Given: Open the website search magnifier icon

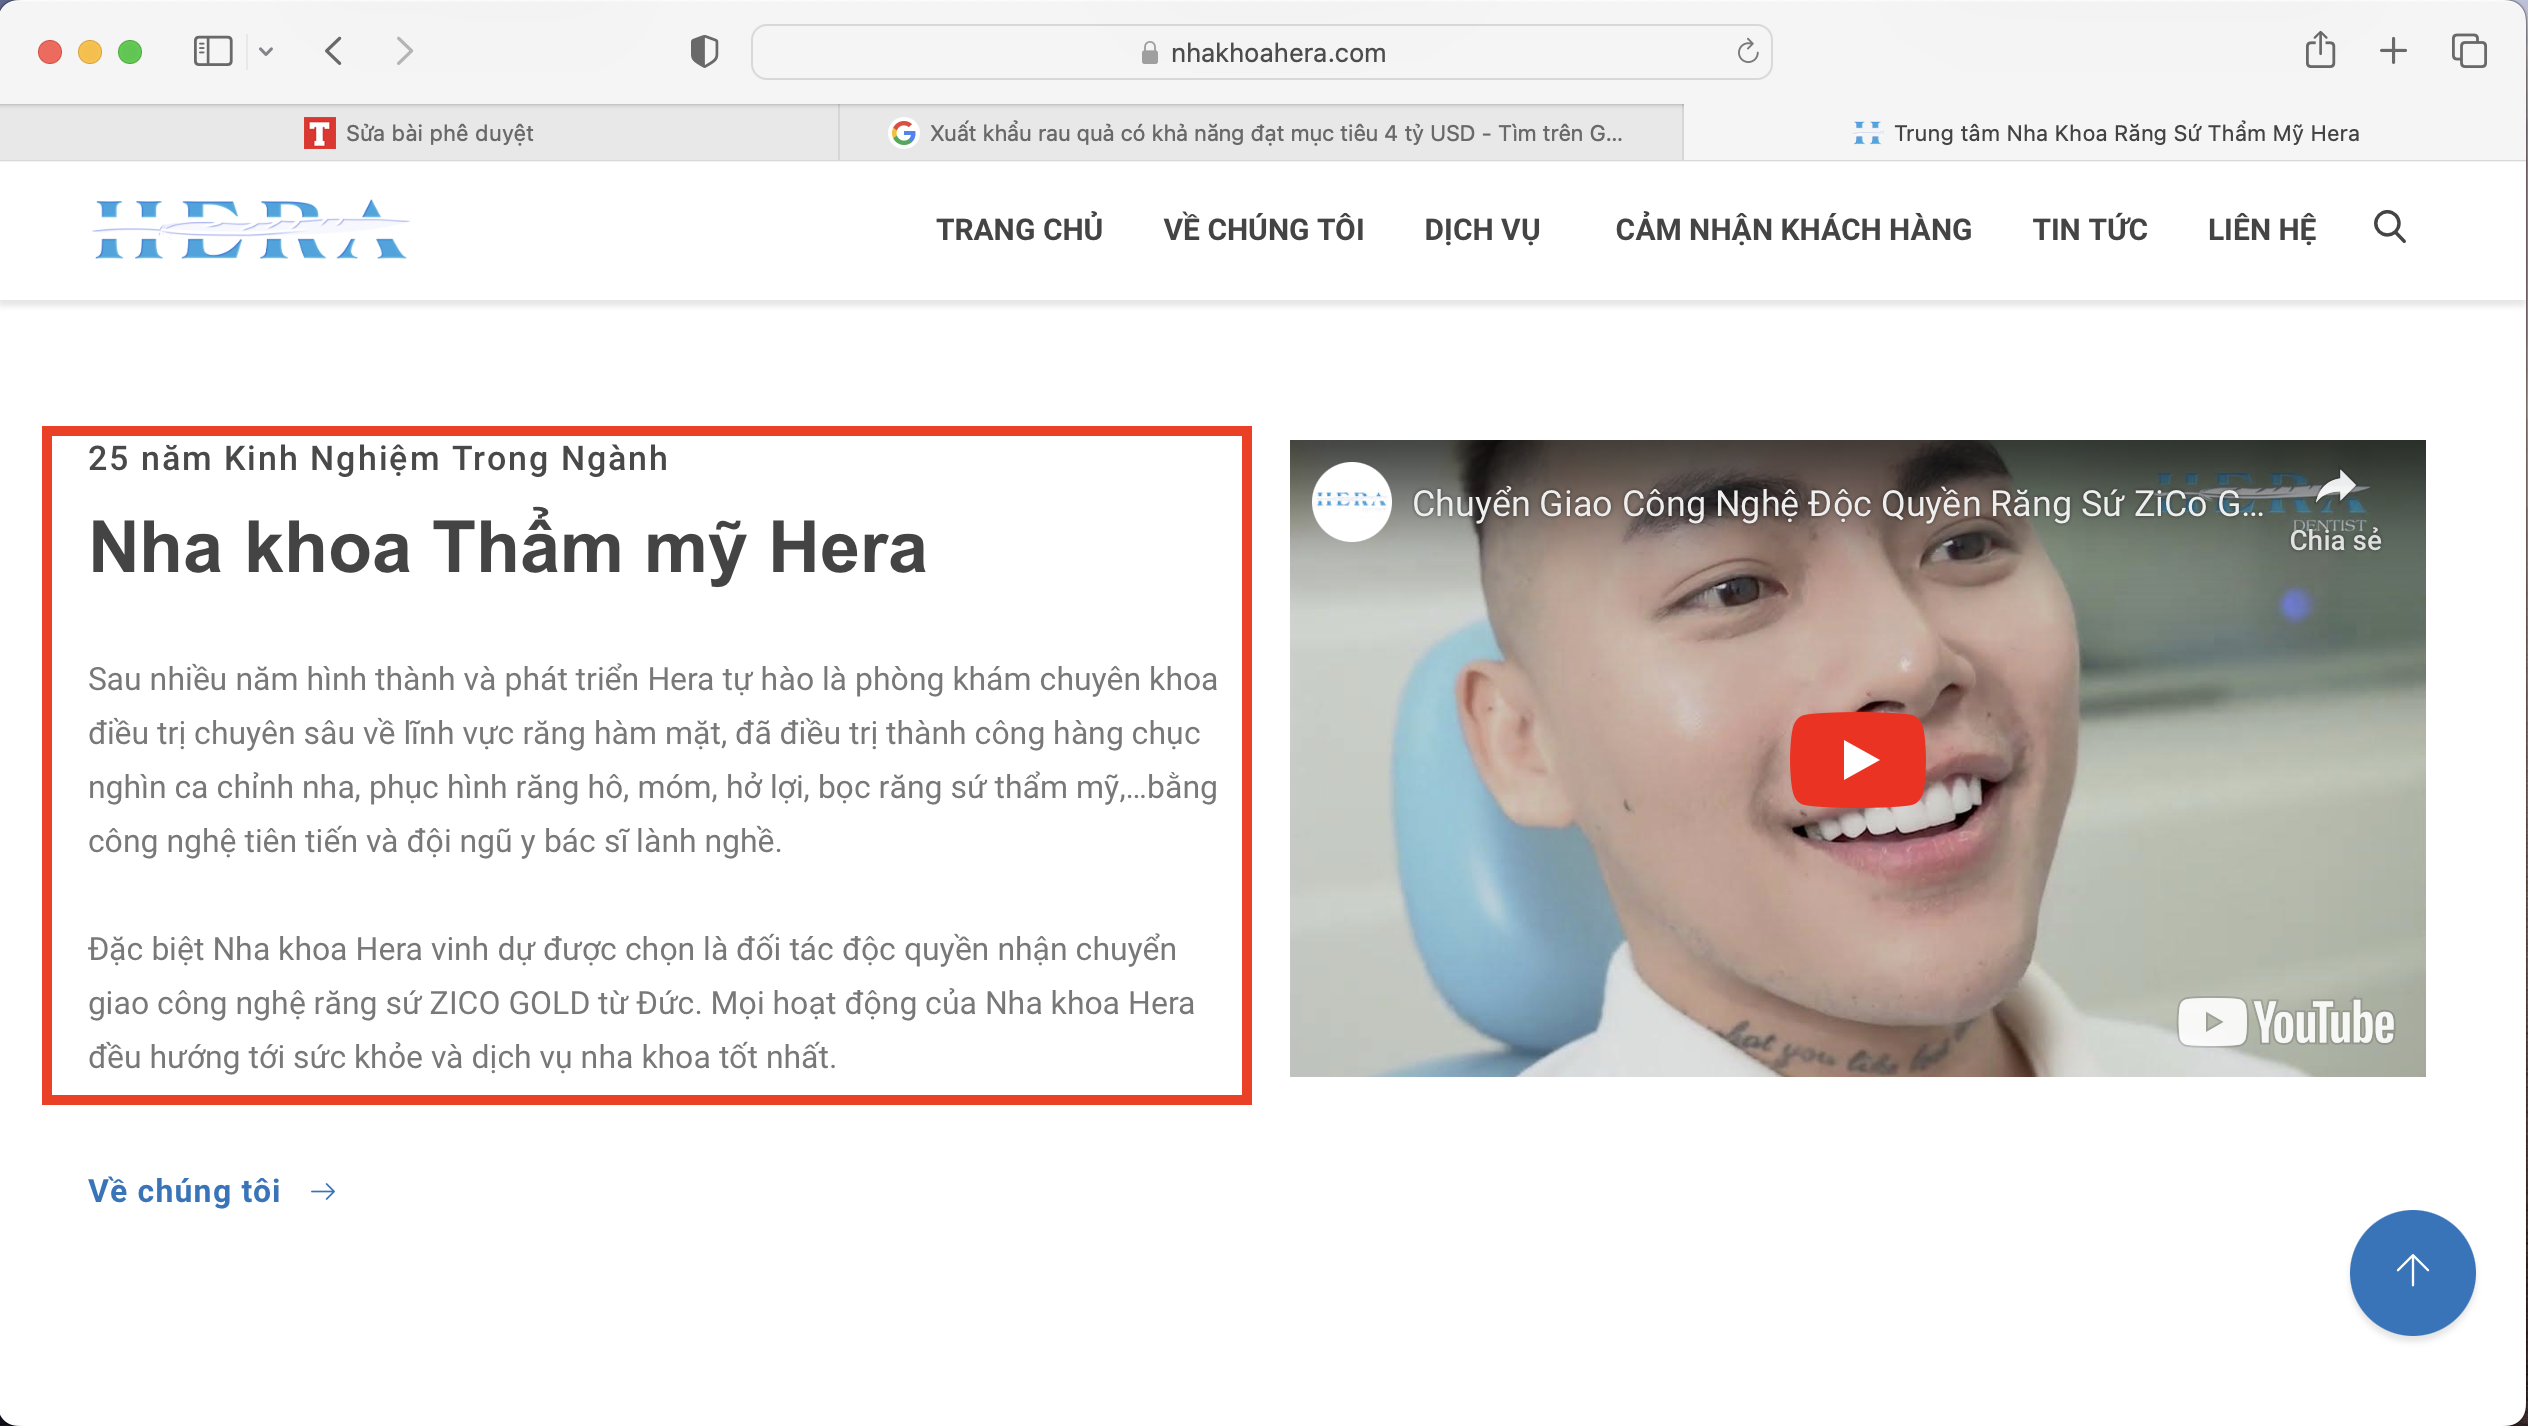Looking at the screenshot, I should click(2389, 228).
